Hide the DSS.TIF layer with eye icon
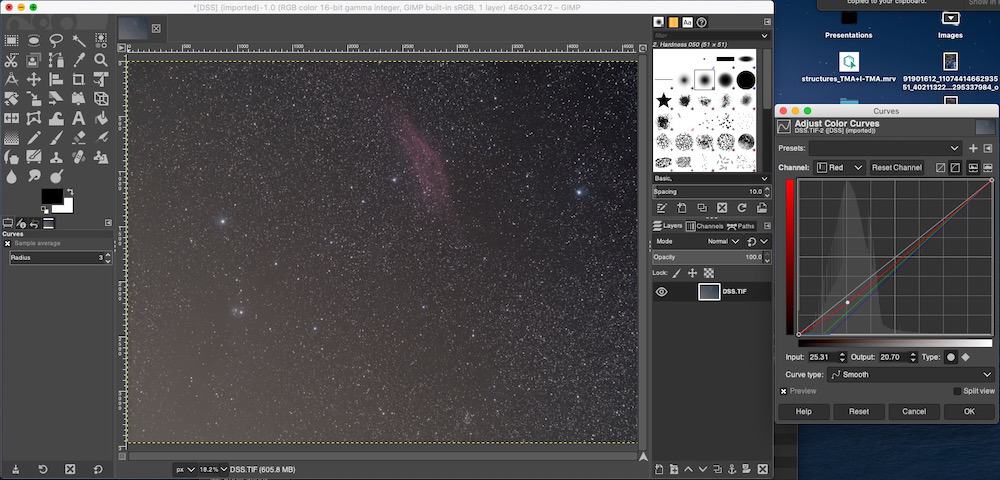 (662, 292)
